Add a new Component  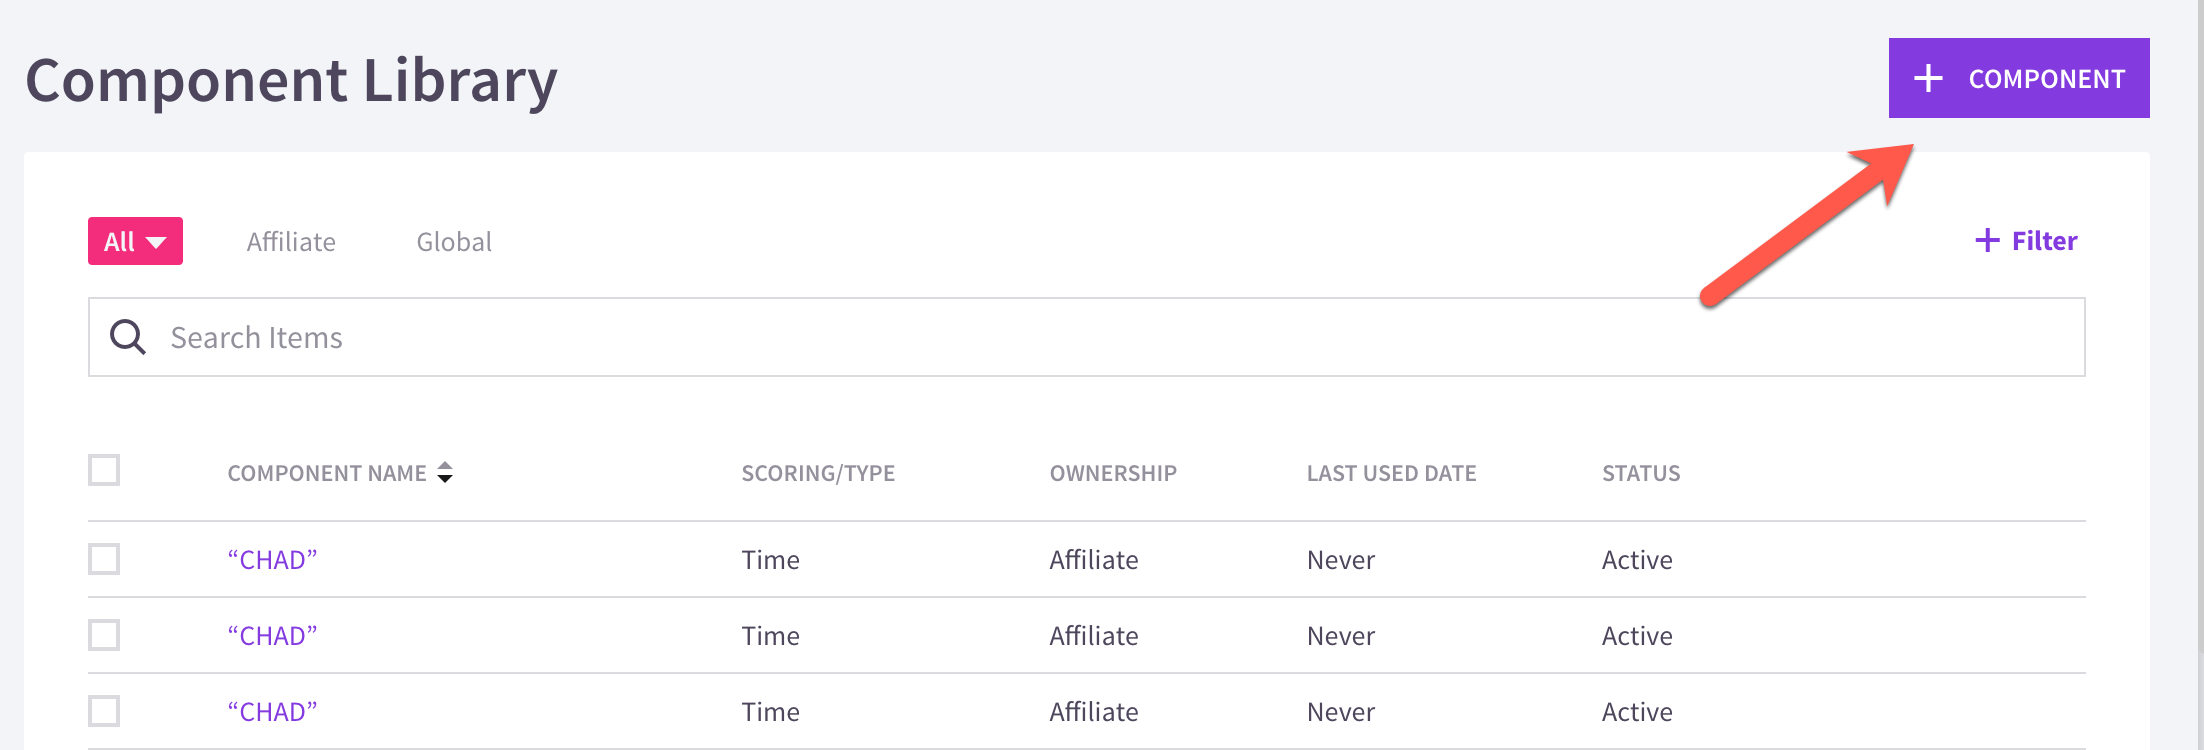[2019, 78]
